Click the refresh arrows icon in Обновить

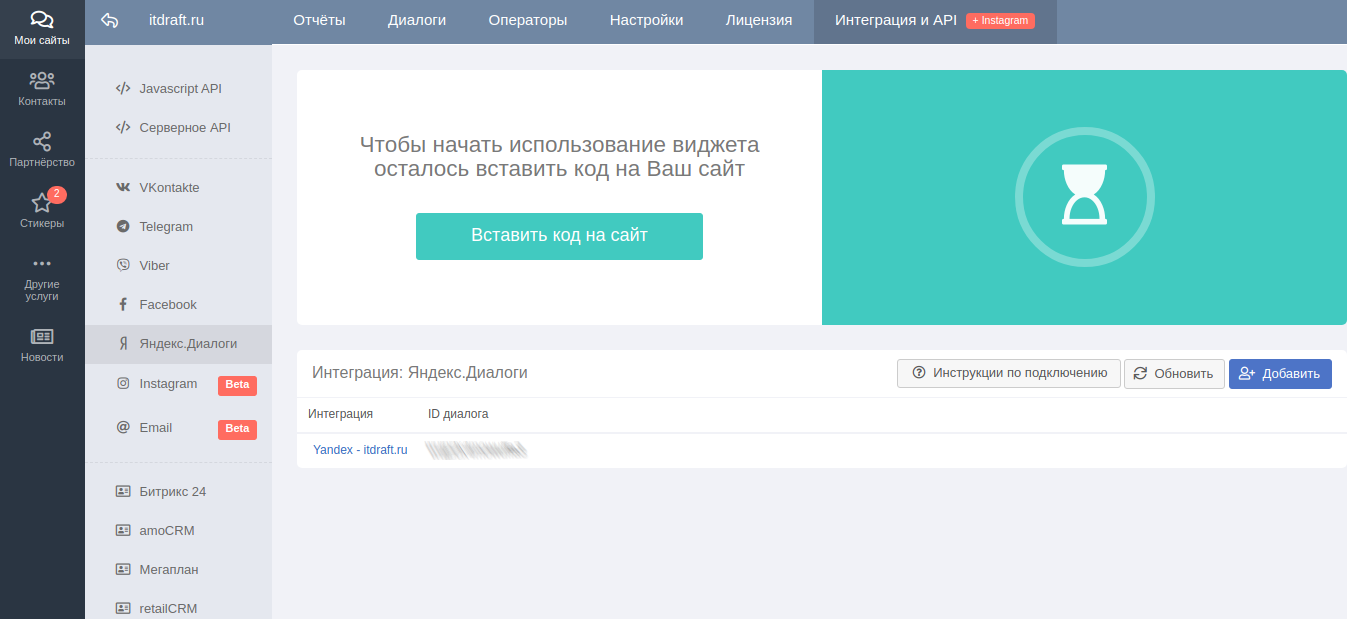point(1140,373)
